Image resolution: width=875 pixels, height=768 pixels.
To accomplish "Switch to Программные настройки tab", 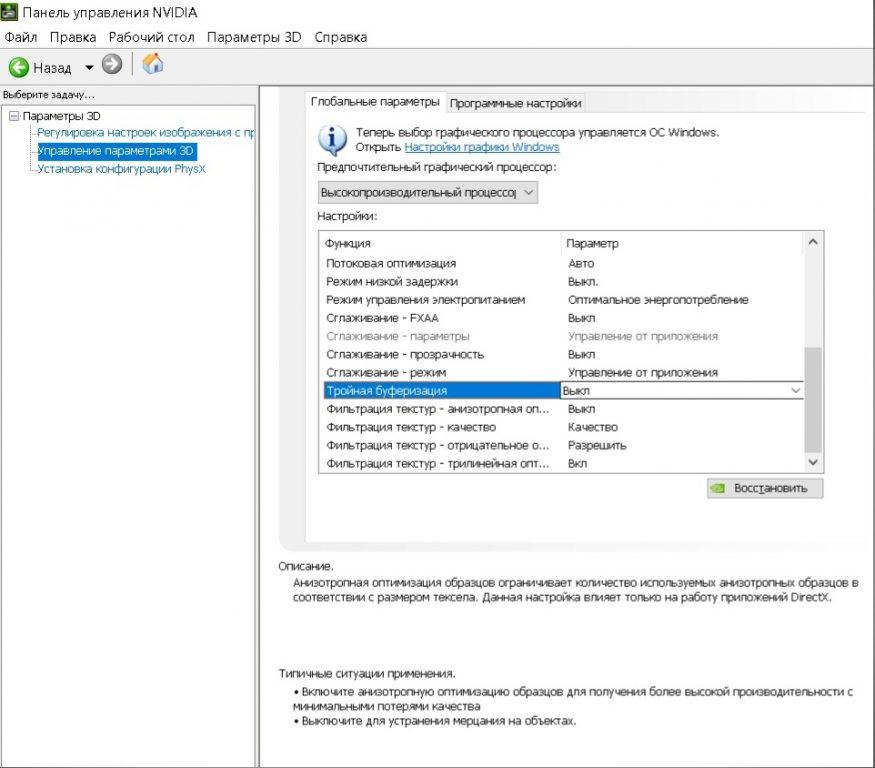I will click(x=515, y=103).
